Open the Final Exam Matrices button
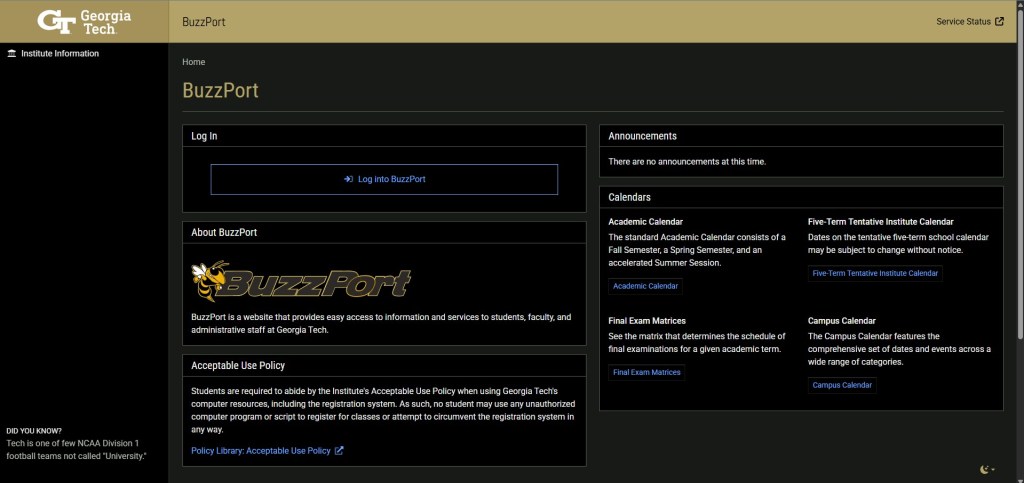The height and width of the screenshot is (483, 1024). click(647, 373)
